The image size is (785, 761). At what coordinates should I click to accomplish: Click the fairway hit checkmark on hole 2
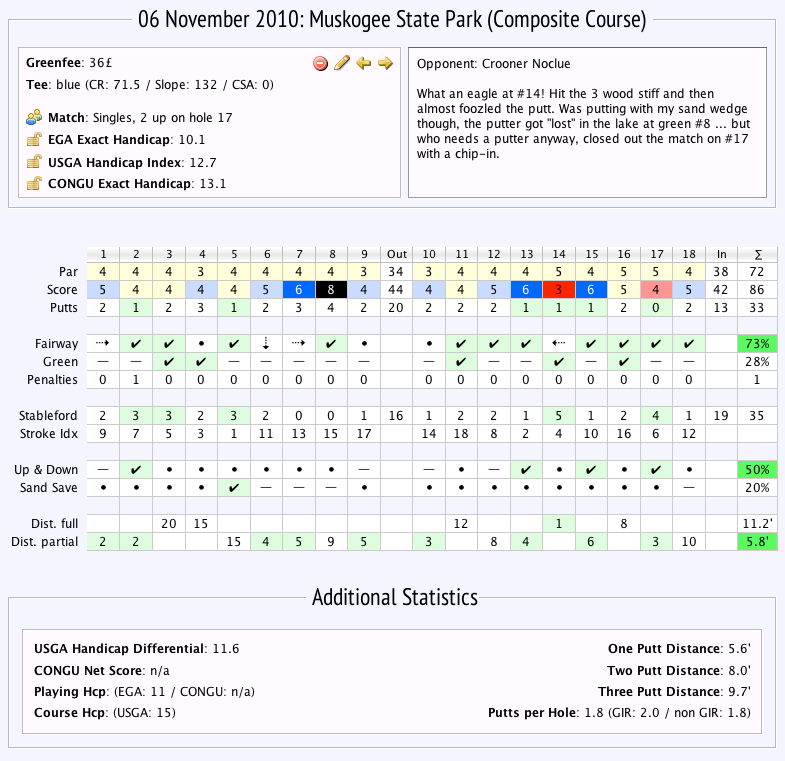pos(136,343)
